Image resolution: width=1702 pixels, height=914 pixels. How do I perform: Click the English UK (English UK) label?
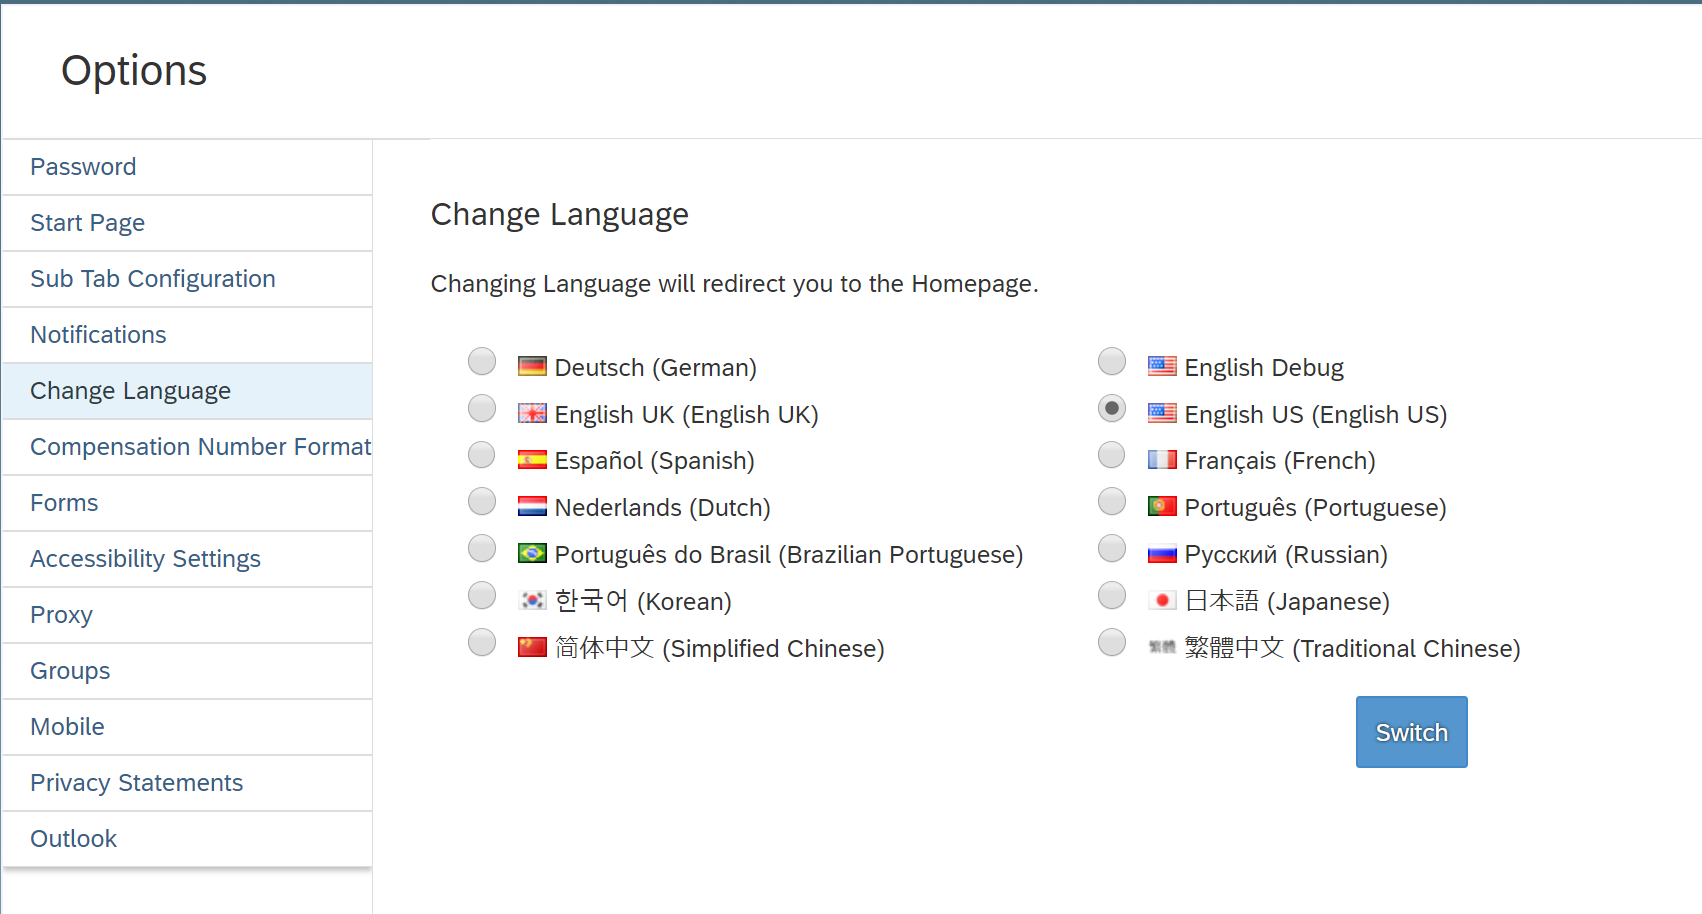point(687,415)
